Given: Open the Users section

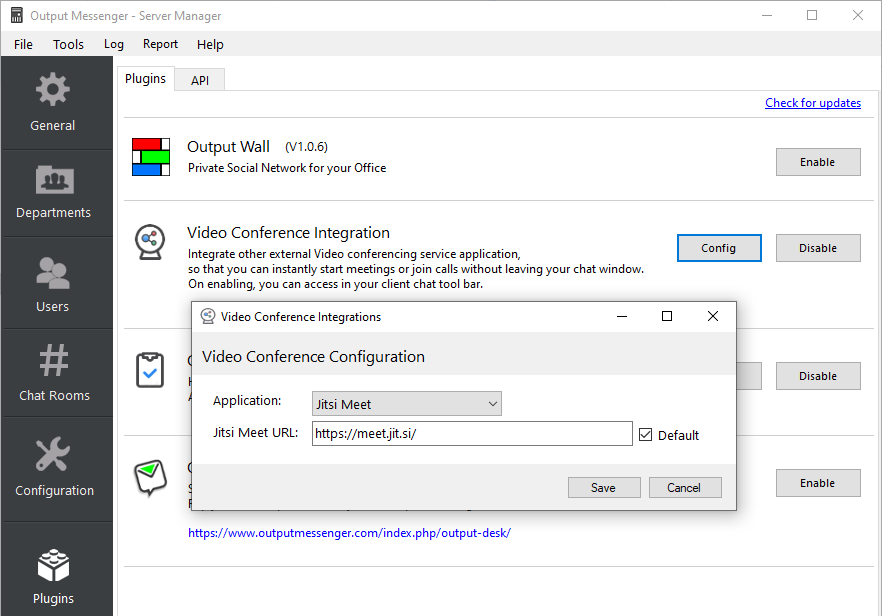Looking at the screenshot, I should [x=56, y=283].
